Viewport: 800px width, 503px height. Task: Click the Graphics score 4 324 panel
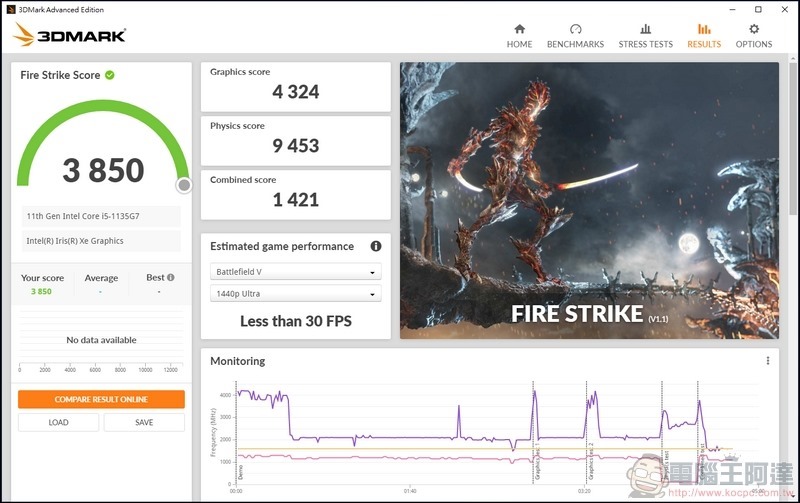pyautogui.click(x=295, y=86)
